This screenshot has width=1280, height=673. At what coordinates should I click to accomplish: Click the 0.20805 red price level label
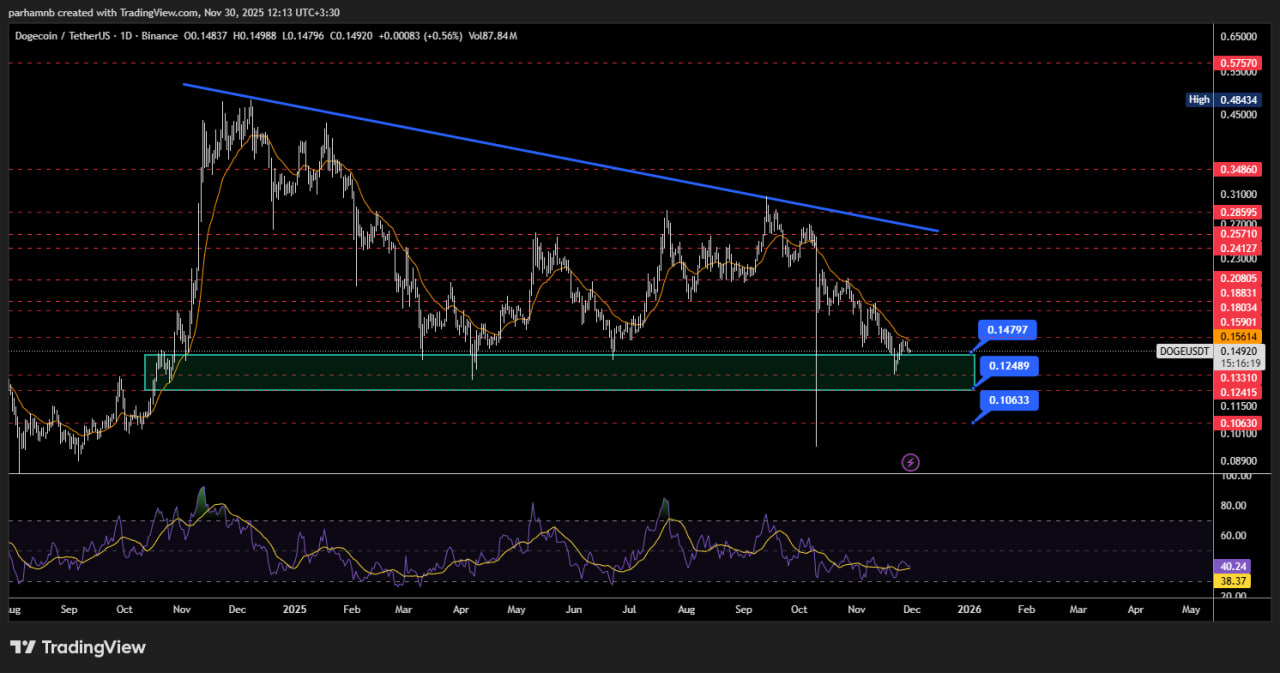click(1239, 279)
